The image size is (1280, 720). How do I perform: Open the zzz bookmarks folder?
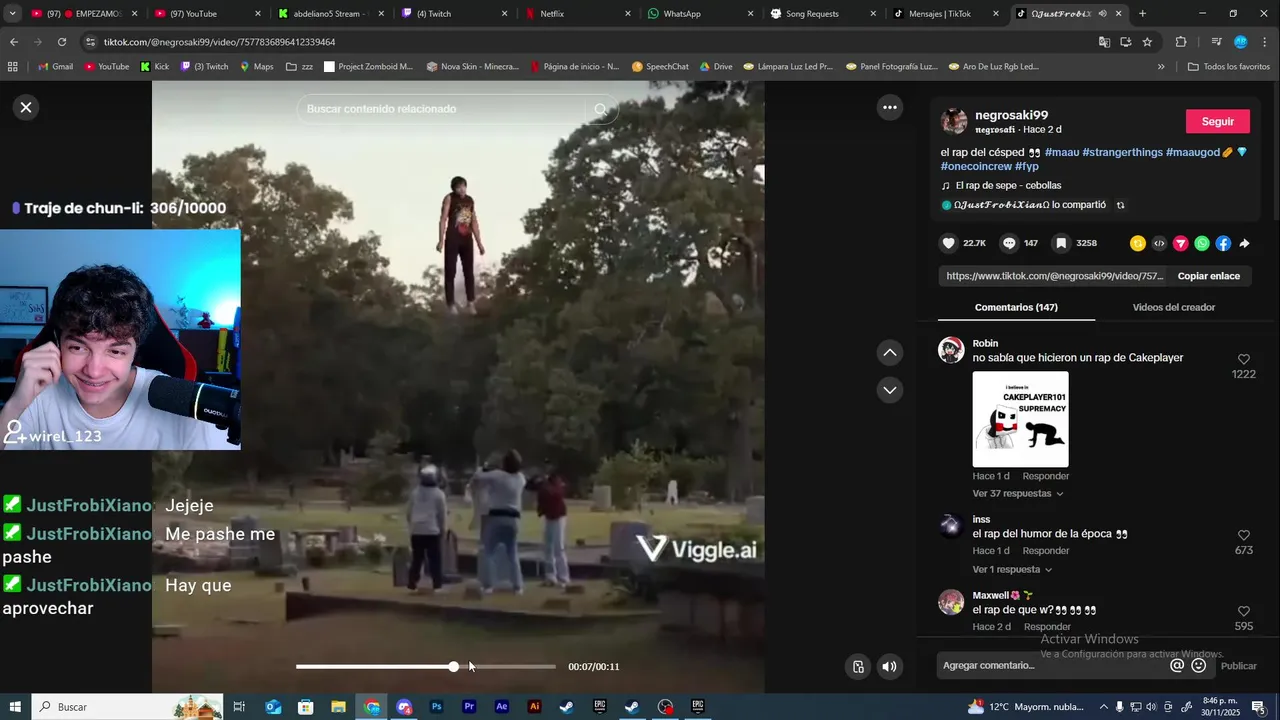point(300,67)
